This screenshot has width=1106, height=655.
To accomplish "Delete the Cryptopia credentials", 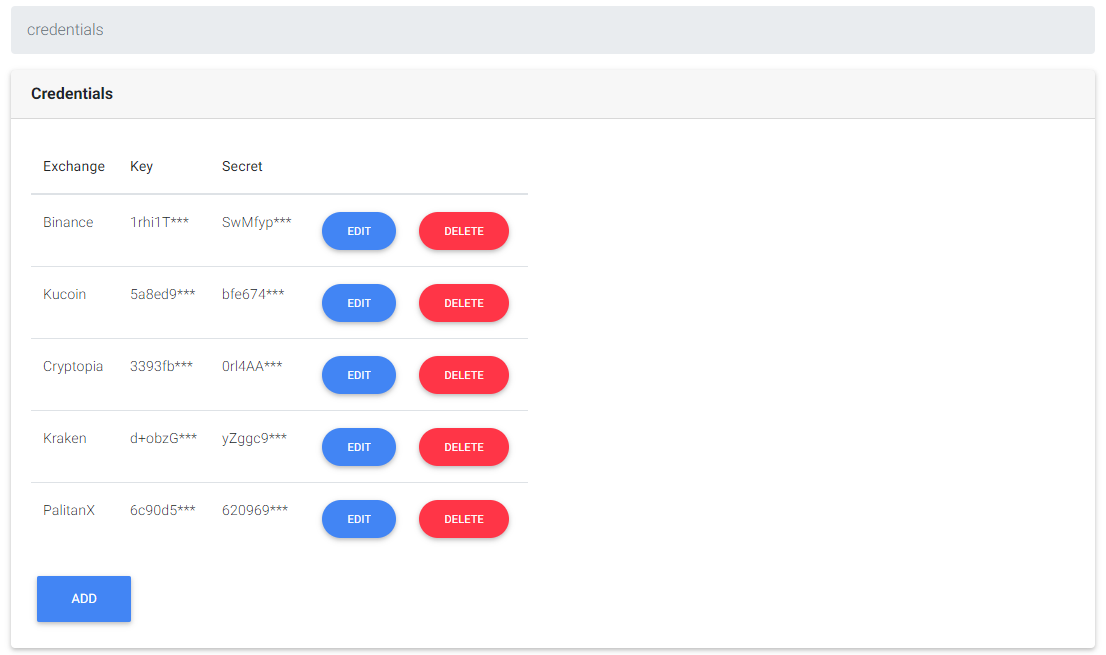I will pos(463,375).
